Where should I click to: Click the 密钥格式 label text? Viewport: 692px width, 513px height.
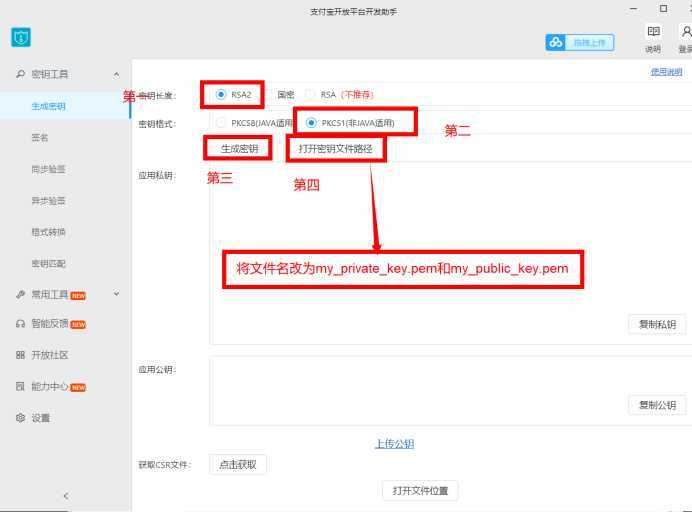[157, 124]
